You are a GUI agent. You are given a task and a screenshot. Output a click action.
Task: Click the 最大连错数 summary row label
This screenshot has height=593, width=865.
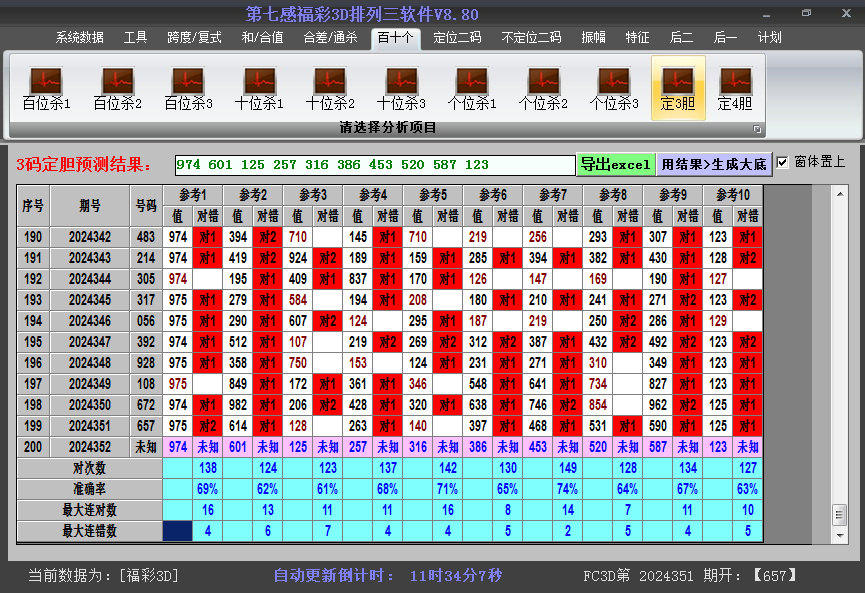click(x=89, y=531)
